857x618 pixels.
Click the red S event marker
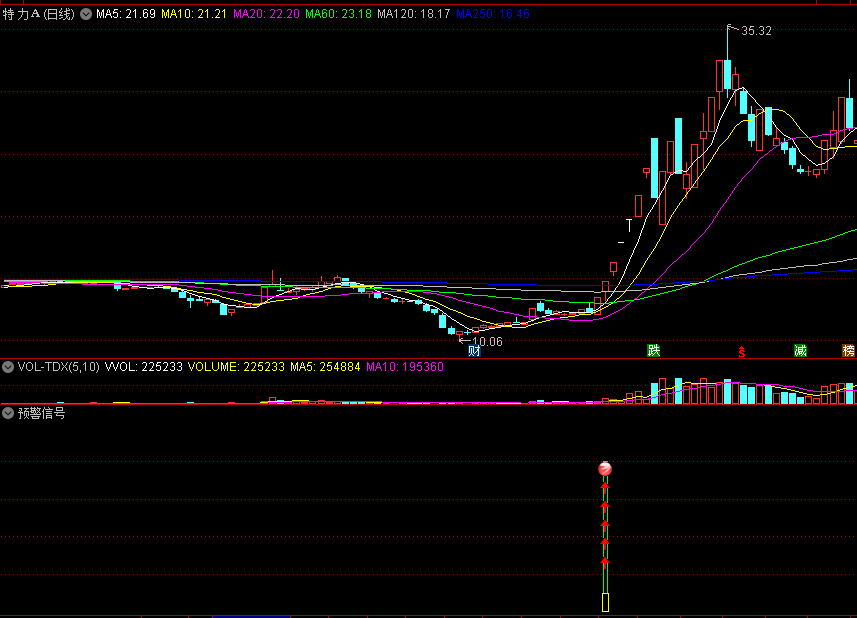[742, 352]
